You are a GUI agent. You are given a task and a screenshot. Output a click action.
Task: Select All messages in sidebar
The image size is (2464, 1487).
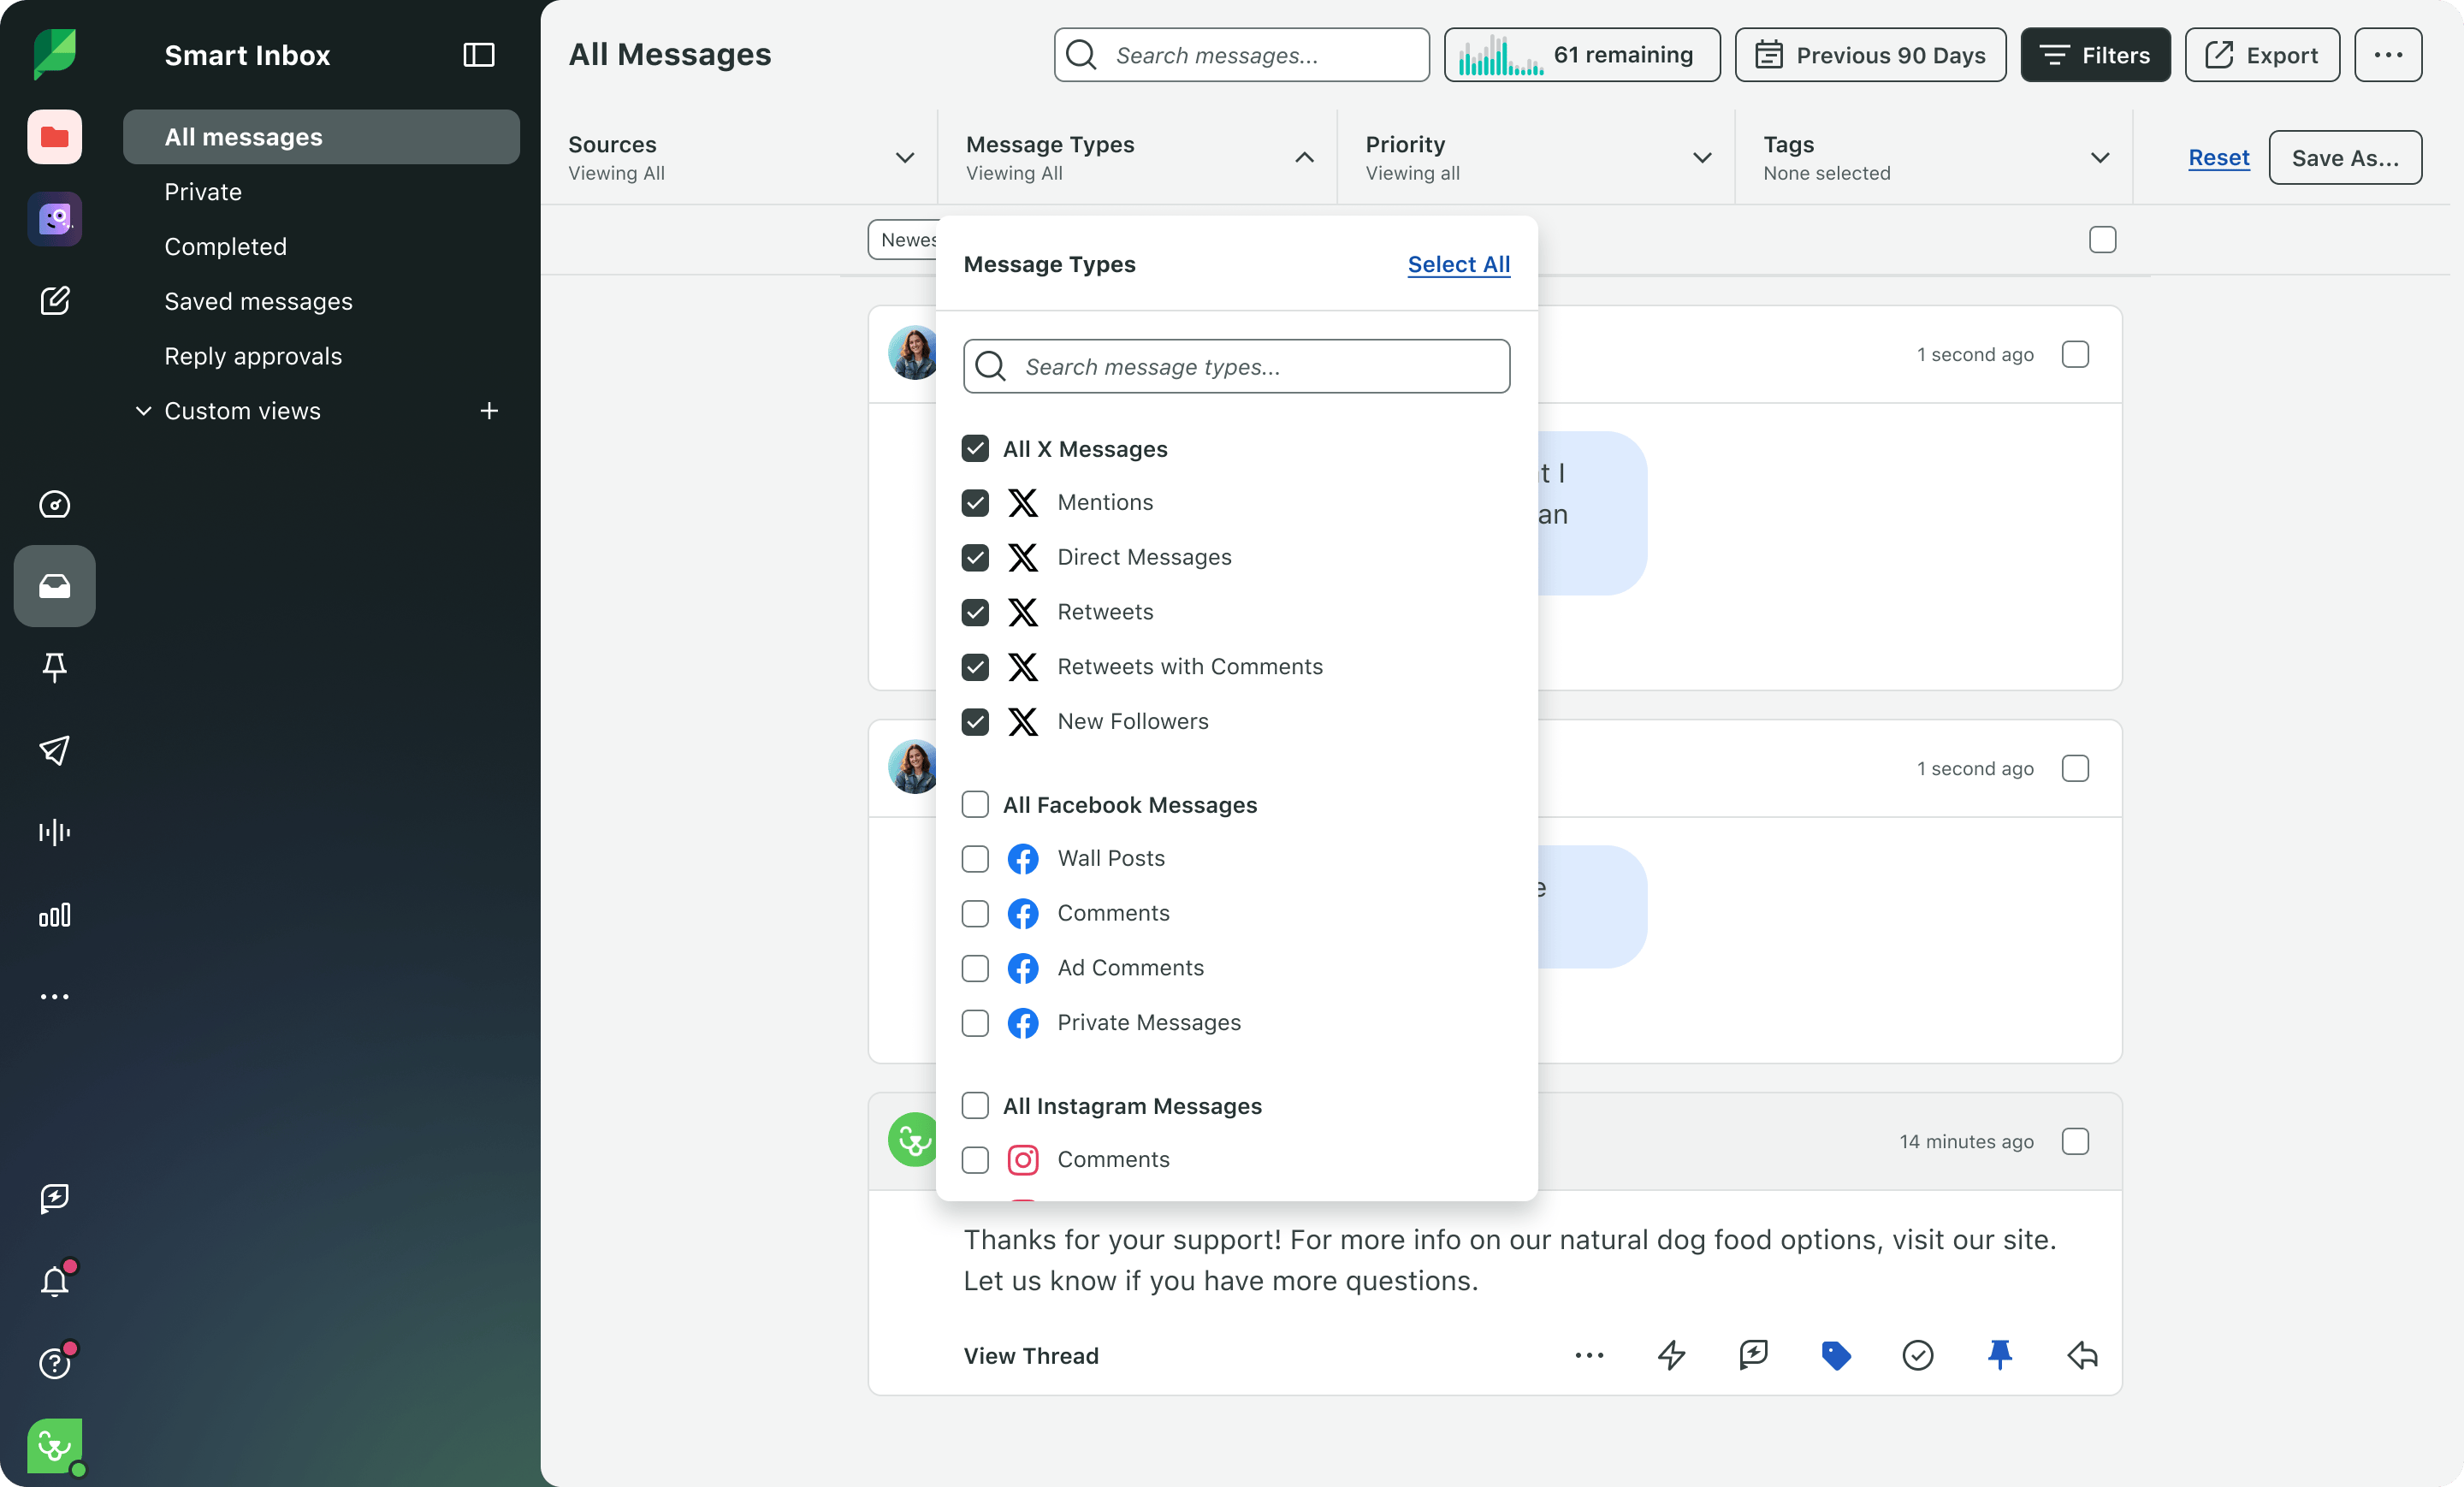[x=321, y=137]
